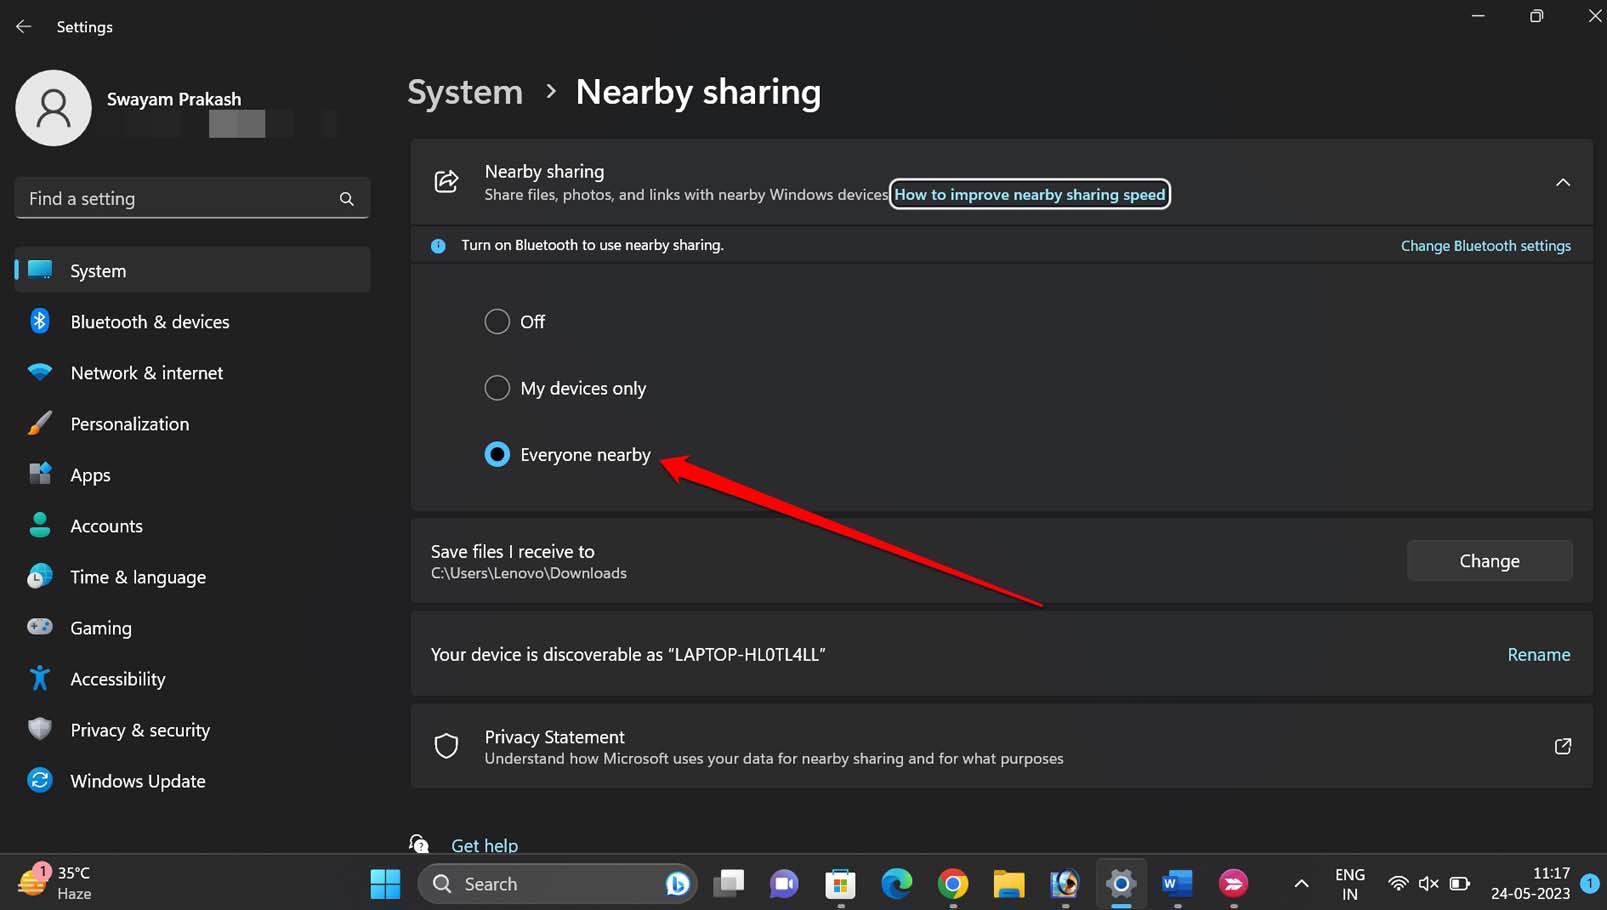Click the Get help link
Viewport: 1607px width, 910px height.
[484, 845]
